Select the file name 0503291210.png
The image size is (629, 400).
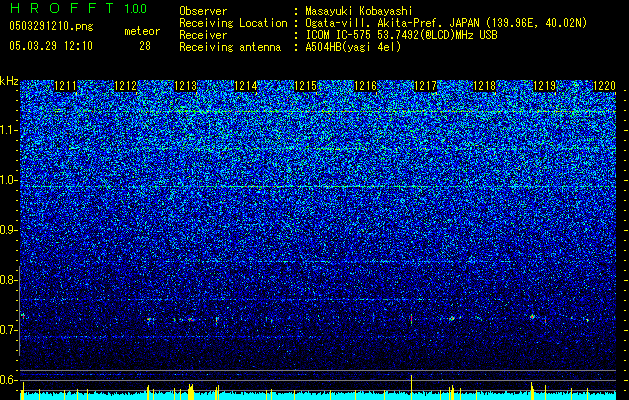click(x=51, y=26)
